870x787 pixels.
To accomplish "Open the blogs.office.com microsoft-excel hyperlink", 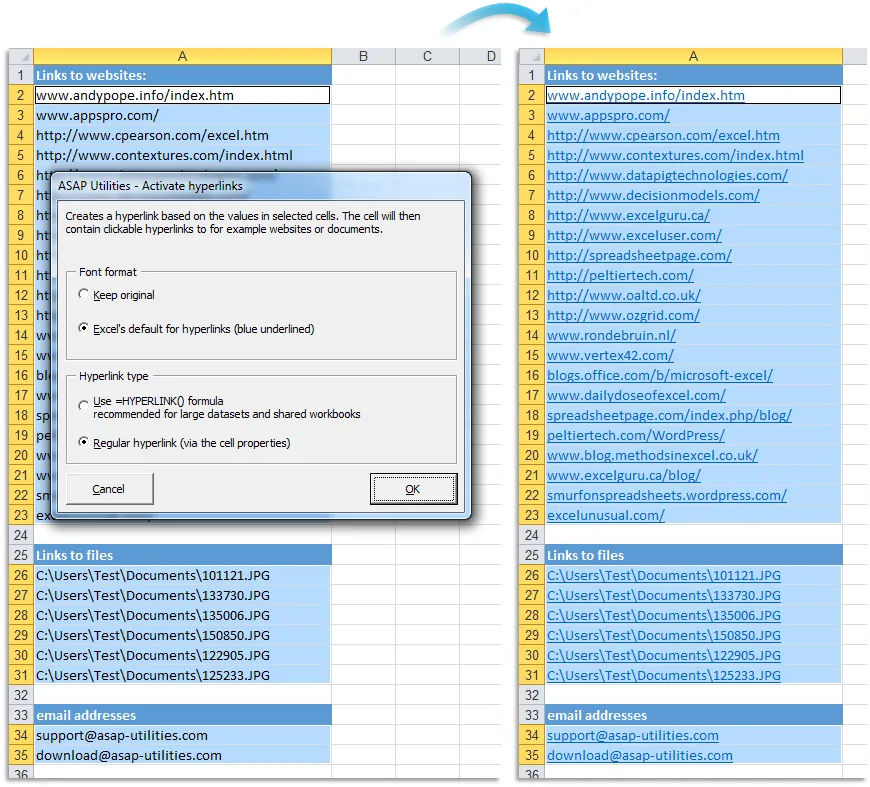I will coord(660,375).
